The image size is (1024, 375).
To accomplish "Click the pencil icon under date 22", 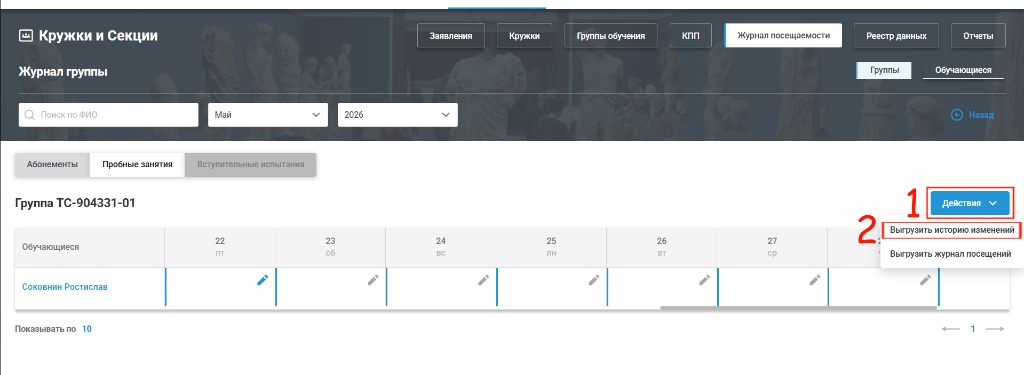I will (263, 280).
